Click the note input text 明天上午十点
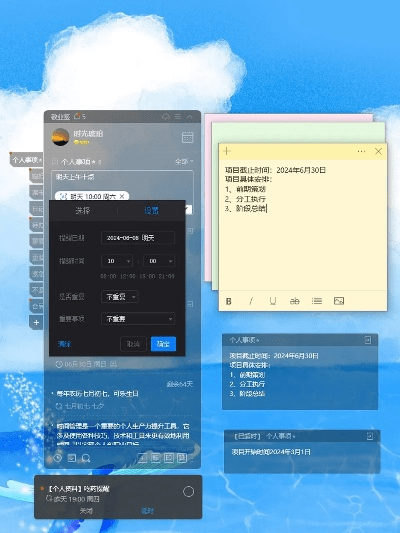The width and height of the screenshot is (400, 533). pyautogui.click(x=75, y=177)
